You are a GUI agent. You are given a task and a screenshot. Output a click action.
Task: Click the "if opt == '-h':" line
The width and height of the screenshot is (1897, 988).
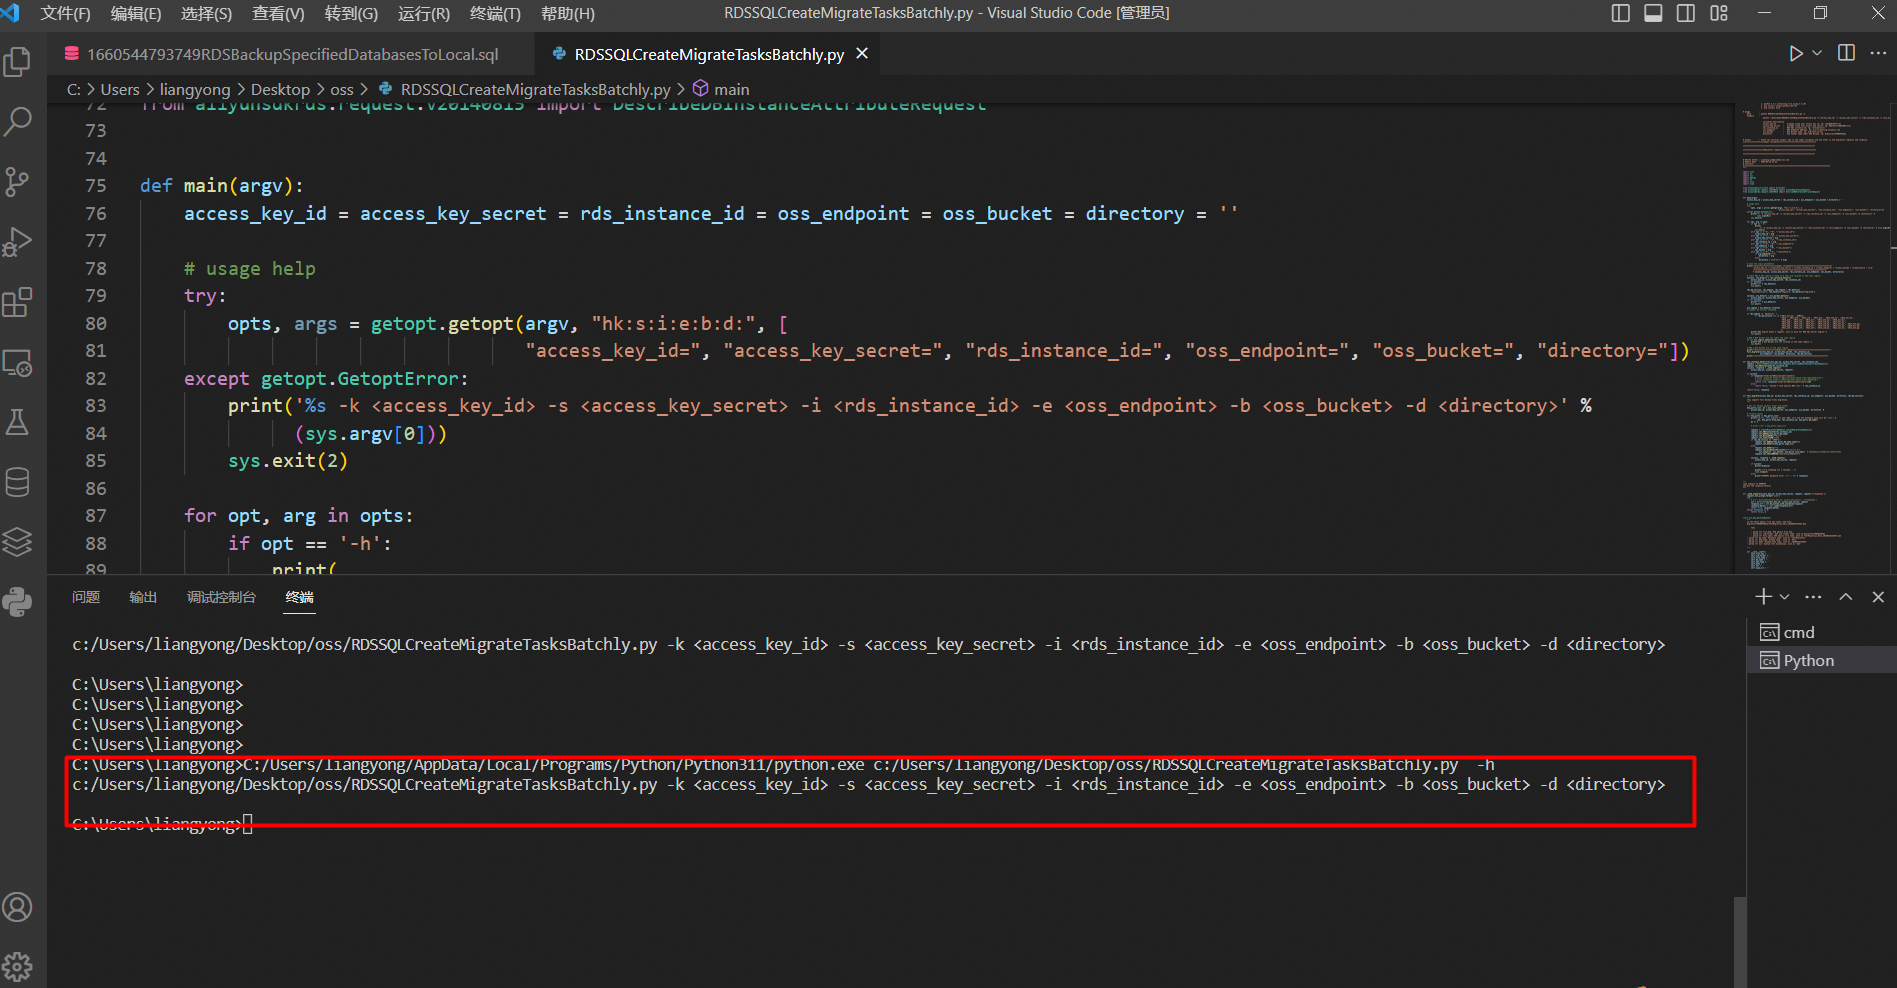pos(310,544)
